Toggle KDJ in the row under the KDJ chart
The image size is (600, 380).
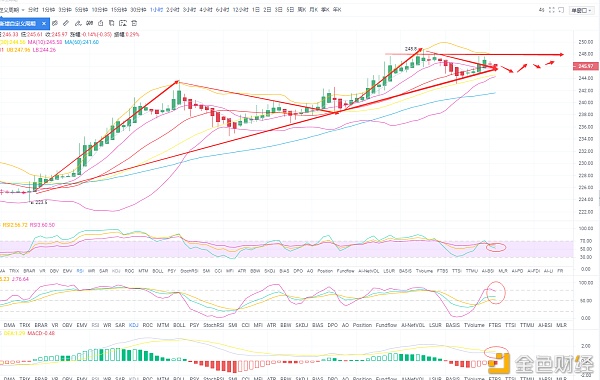[x=134, y=325]
